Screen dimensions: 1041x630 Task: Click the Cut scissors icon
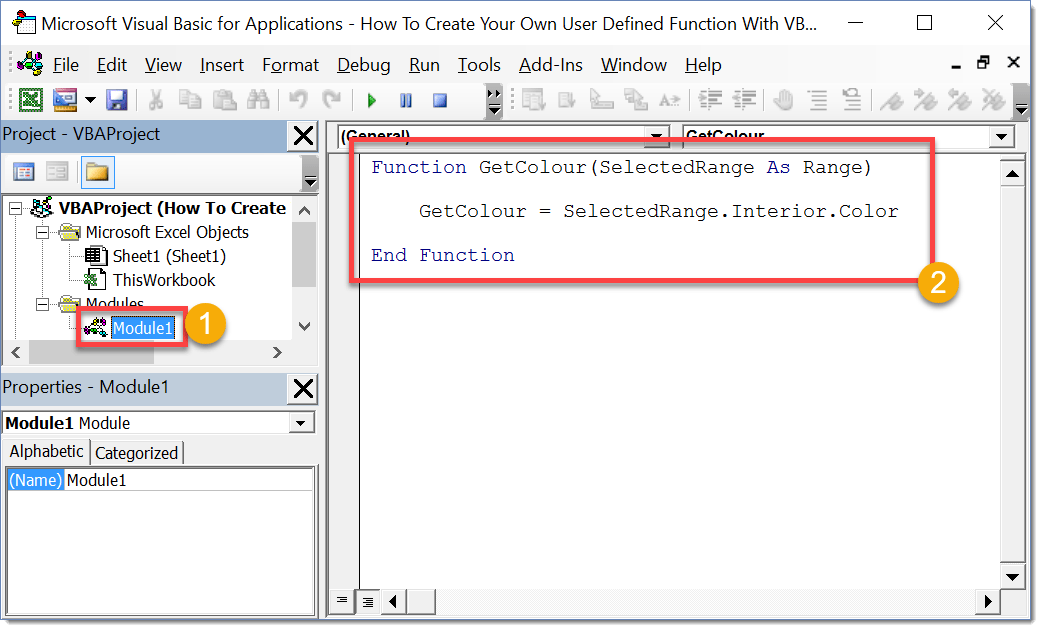[x=156, y=100]
